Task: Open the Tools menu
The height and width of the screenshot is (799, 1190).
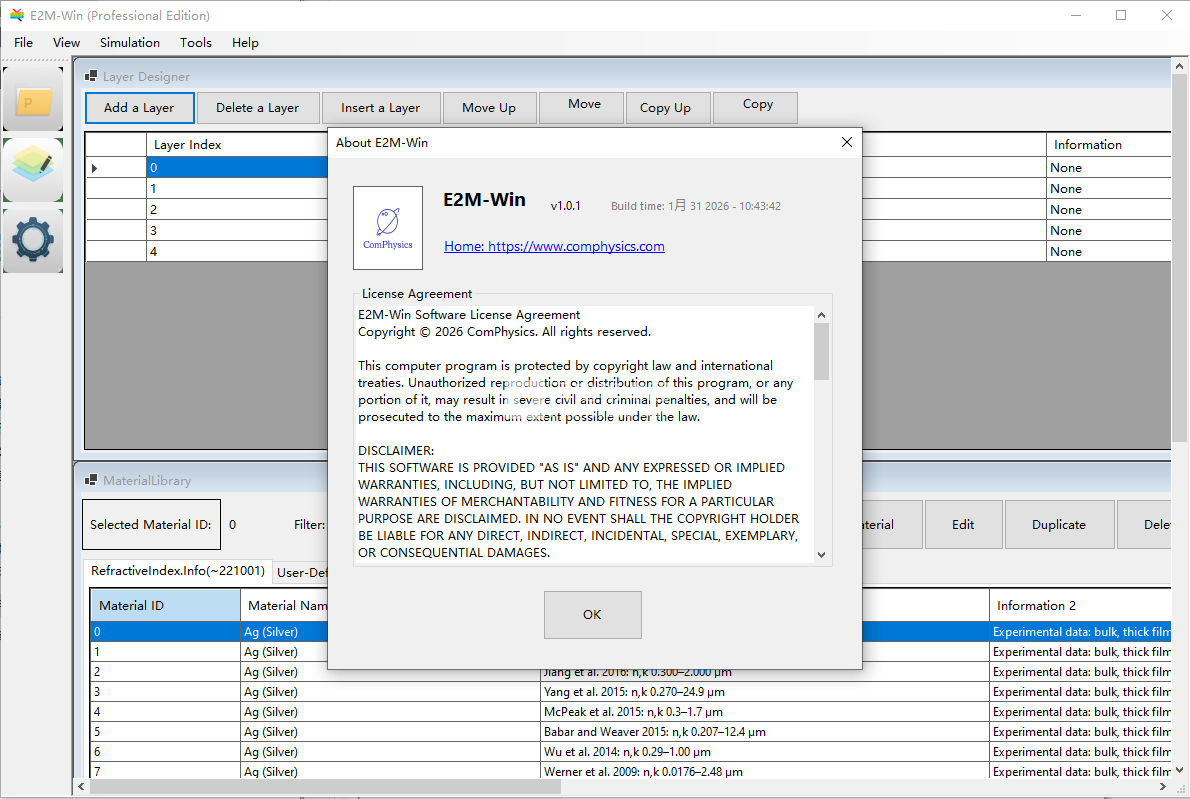Action: tap(196, 43)
